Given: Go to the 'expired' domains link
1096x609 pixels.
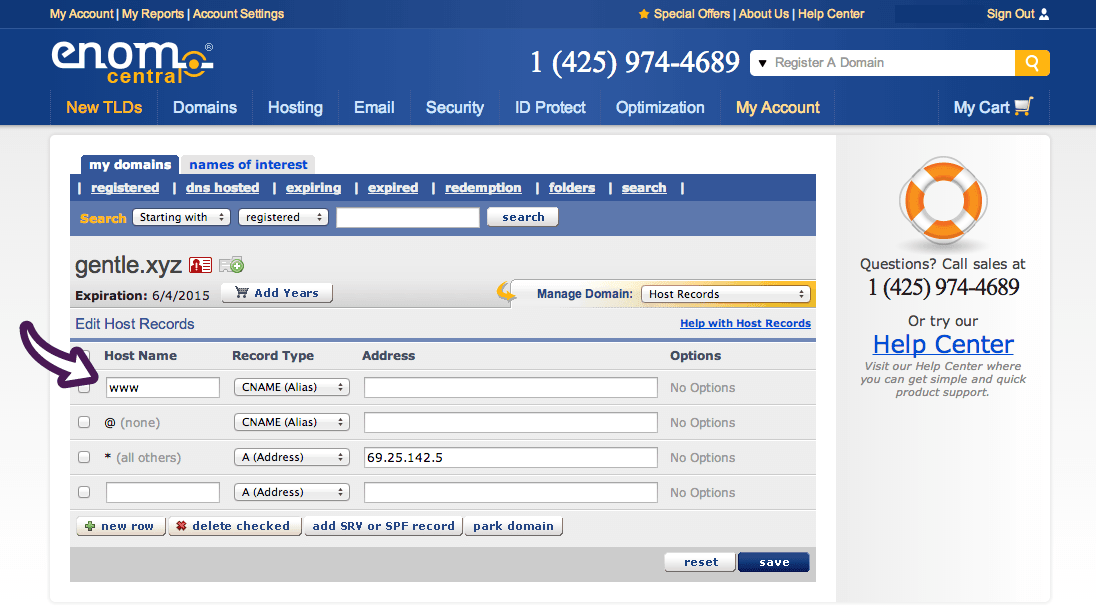Looking at the screenshot, I should coord(393,188).
